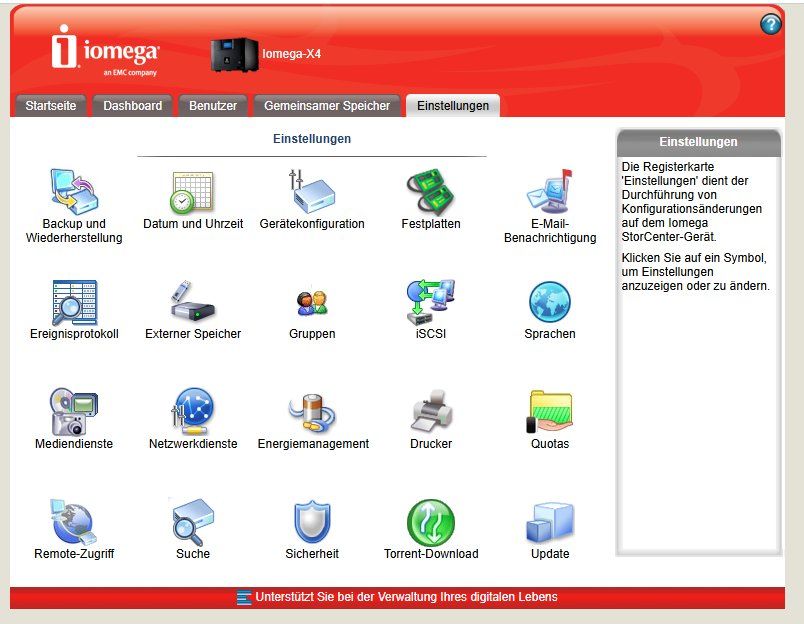Viewport: 804px width, 624px height.
Task: Click the footer icon beside Unterstützt Sie
Action: click(244, 597)
